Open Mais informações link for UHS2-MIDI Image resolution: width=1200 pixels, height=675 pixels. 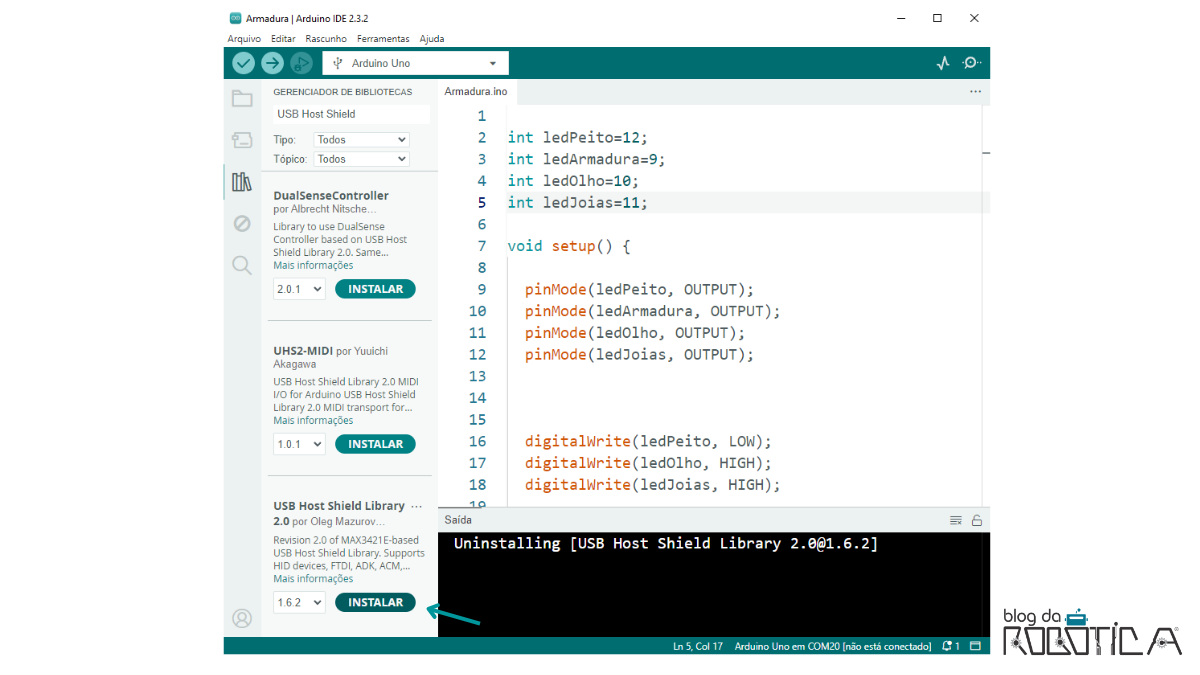(313, 421)
